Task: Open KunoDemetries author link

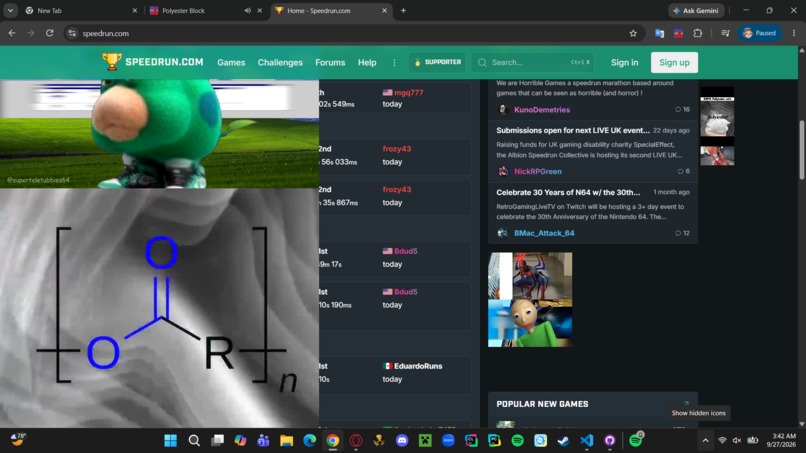Action: 542,110
